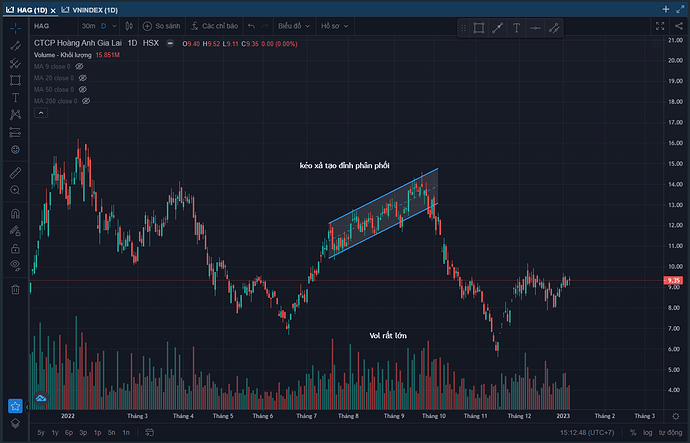This screenshot has height=443, width=690.
Task: Enter fullscreen chart mode
Action: pyautogui.click(x=660, y=26)
